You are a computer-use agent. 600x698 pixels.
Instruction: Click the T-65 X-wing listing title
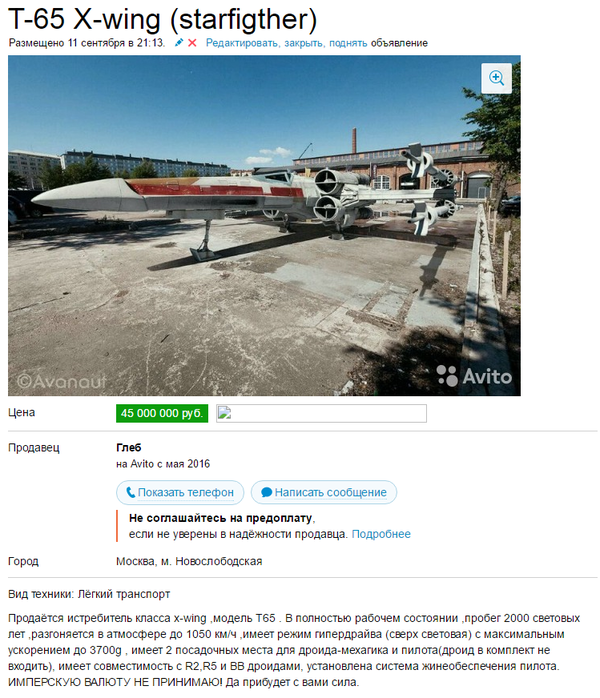pyautogui.click(x=162, y=19)
